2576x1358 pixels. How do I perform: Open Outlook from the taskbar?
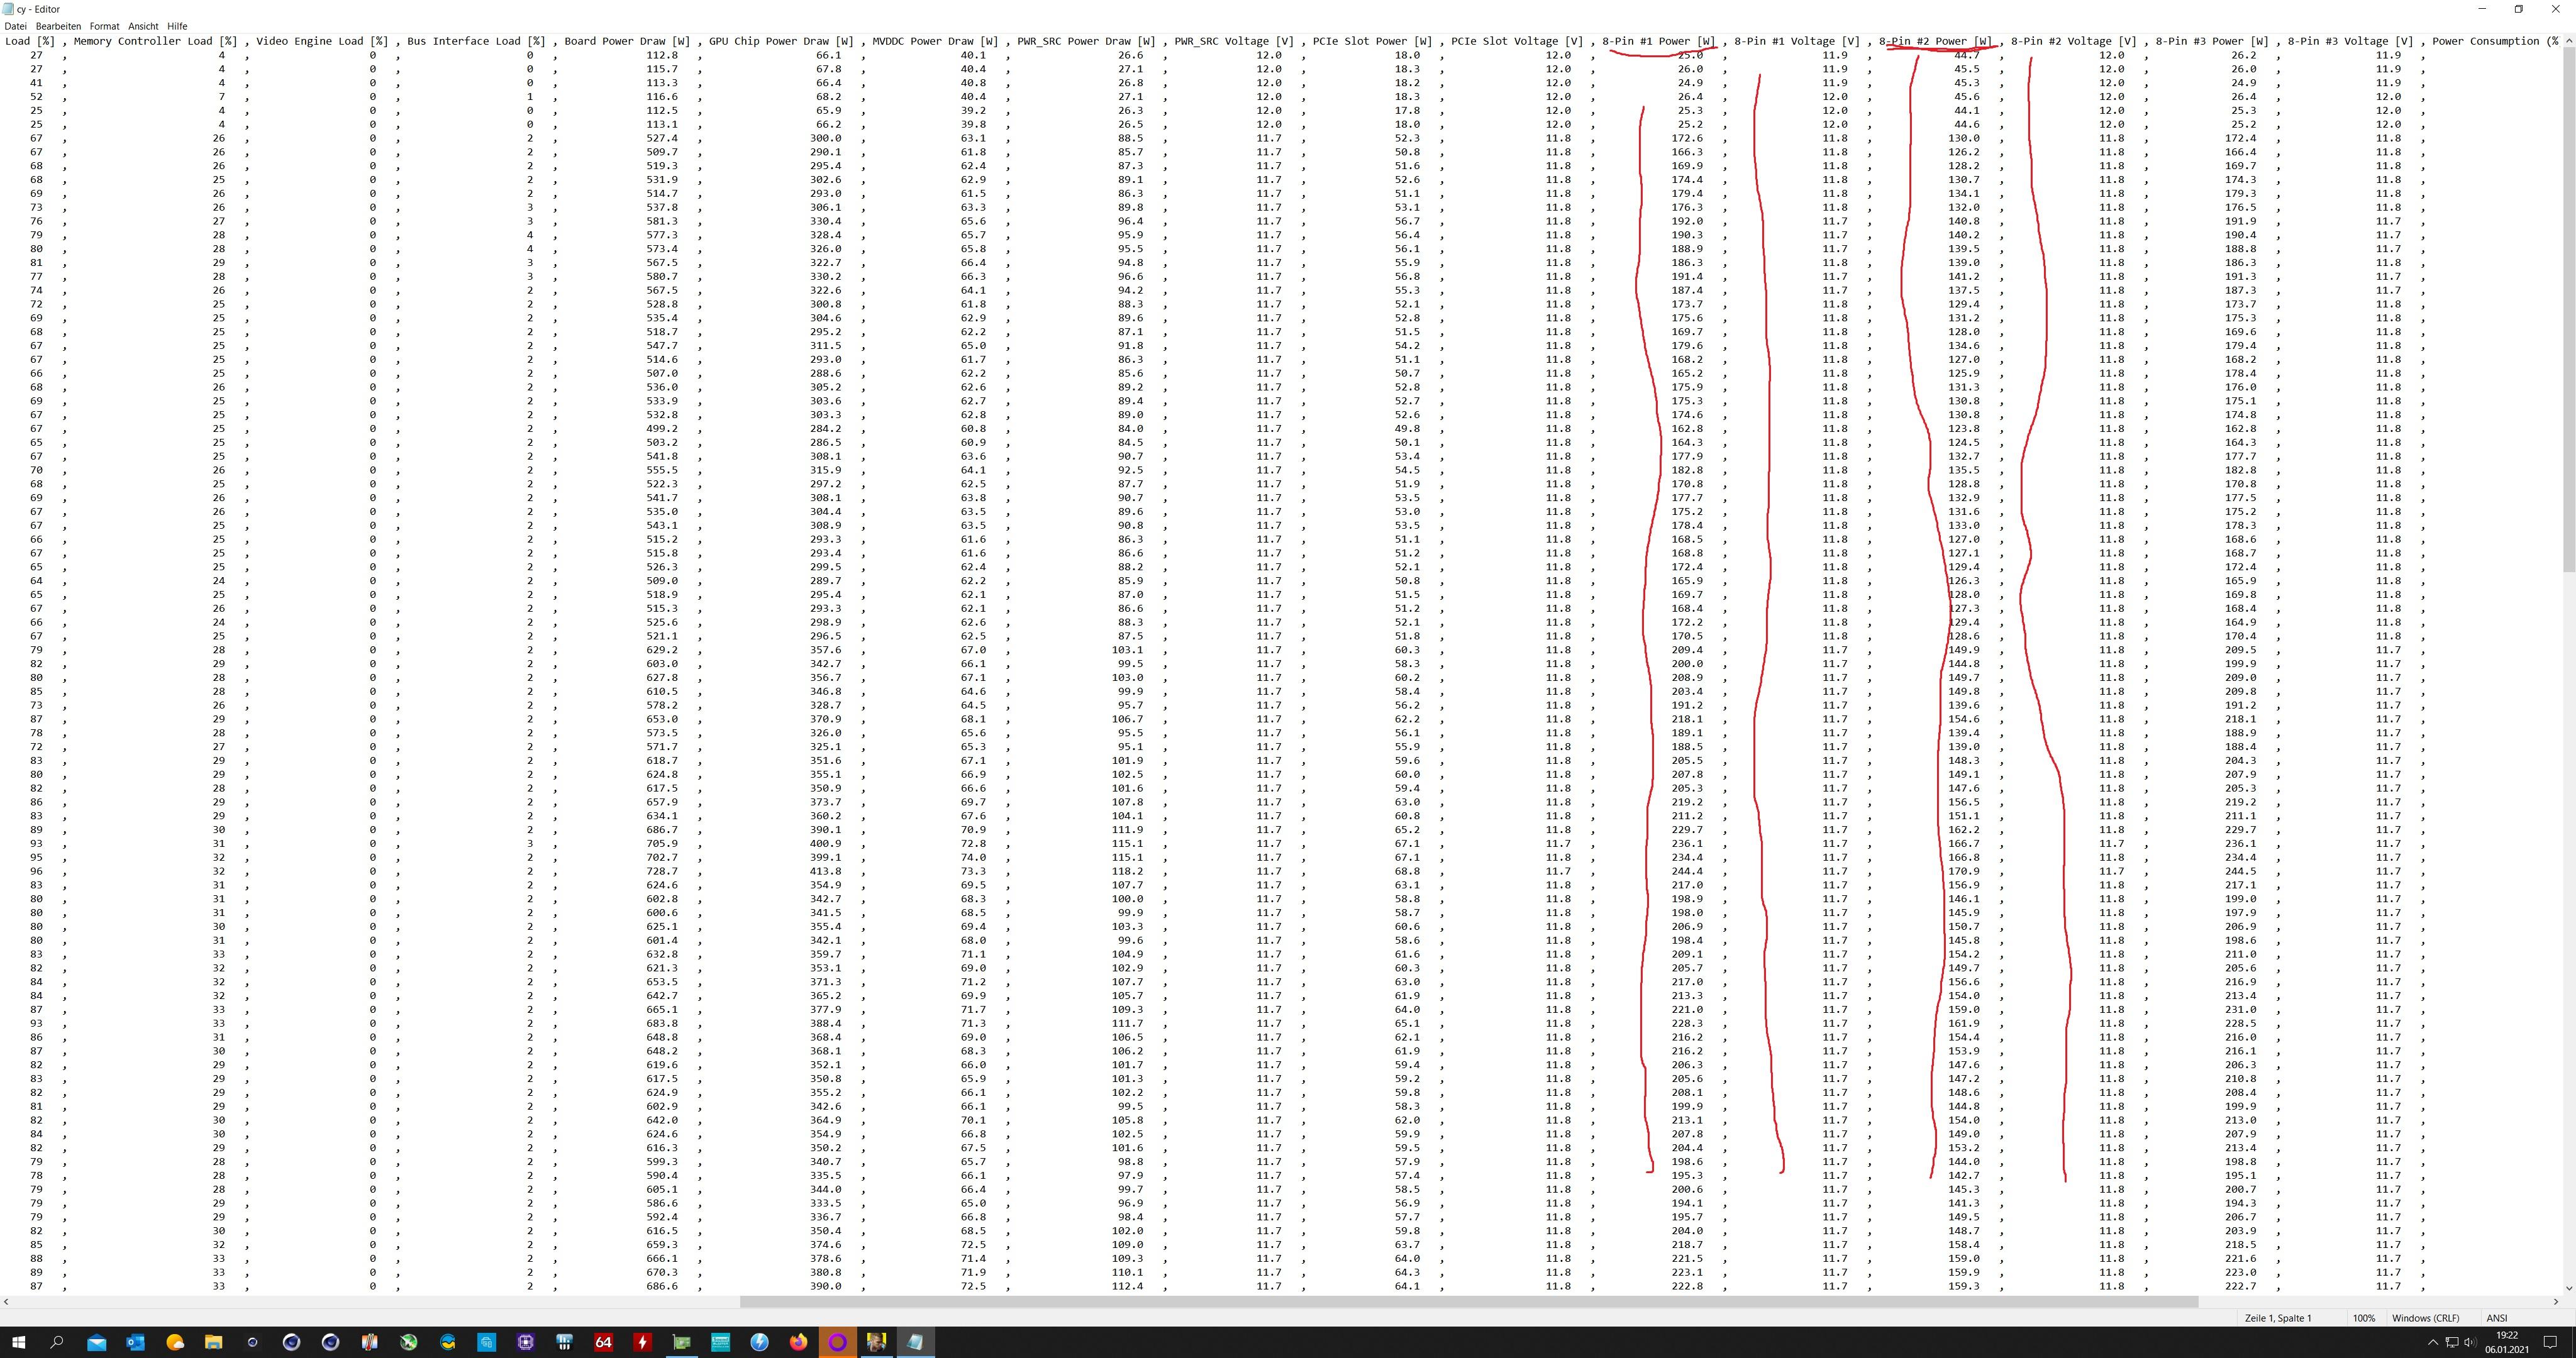(x=136, y=1342)
